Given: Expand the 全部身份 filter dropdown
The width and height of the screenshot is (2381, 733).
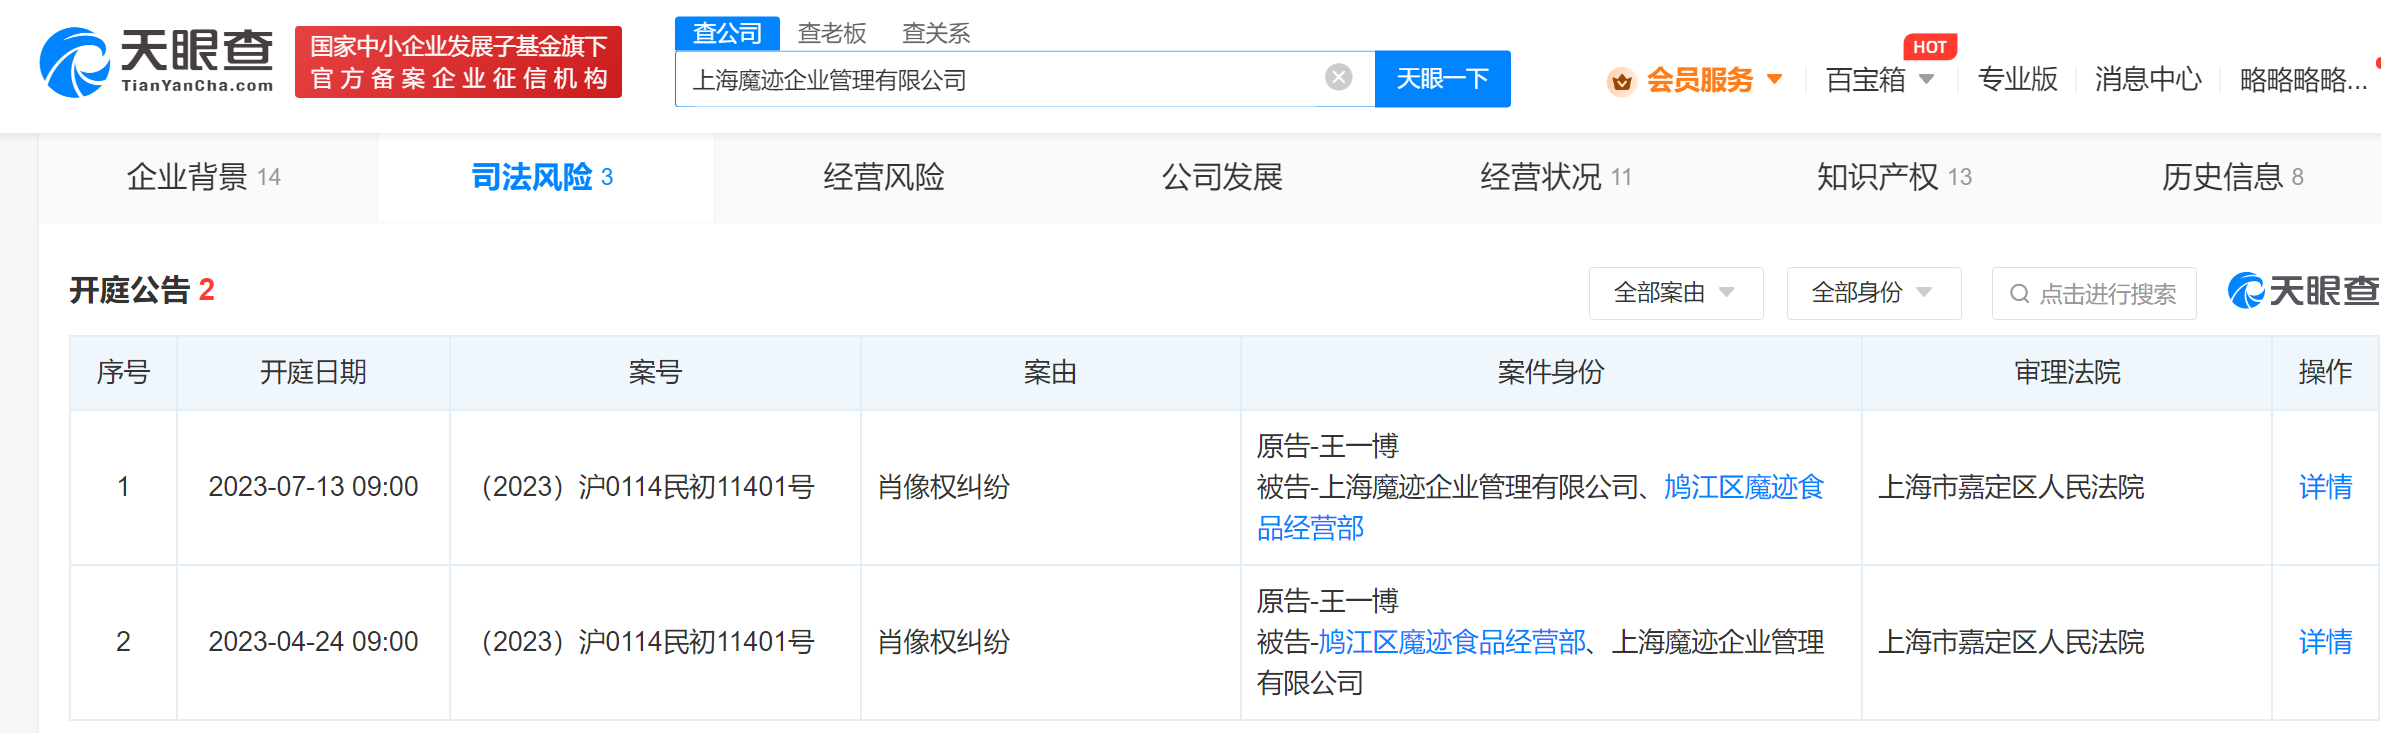Looking at the screenshot, I should coord(1873,293).
